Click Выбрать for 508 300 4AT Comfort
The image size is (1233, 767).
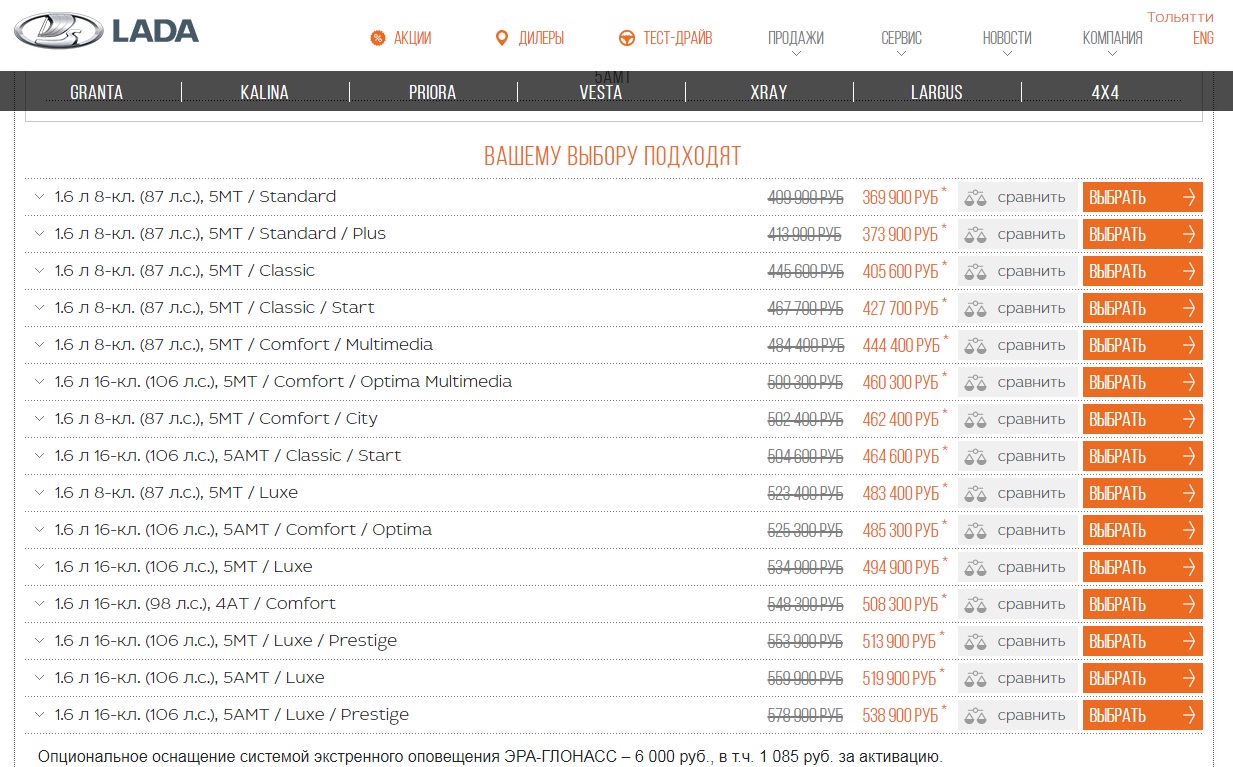tap(1143, 604)
